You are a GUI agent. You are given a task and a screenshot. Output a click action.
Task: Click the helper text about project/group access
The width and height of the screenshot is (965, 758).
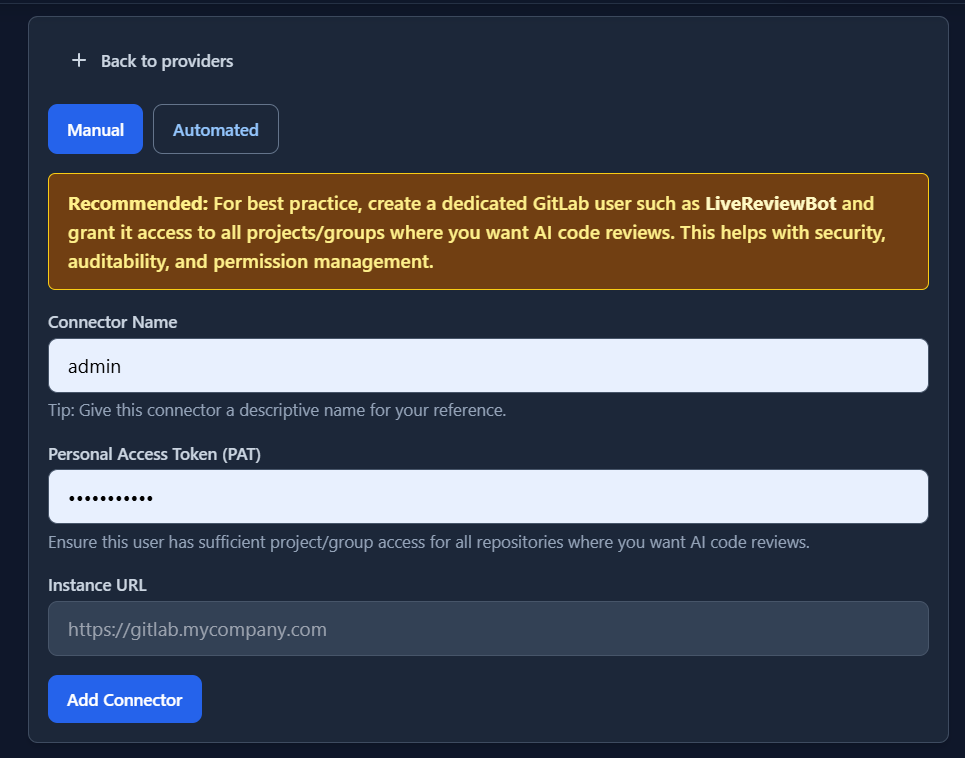pyautogui.click(x=428, y=543)
